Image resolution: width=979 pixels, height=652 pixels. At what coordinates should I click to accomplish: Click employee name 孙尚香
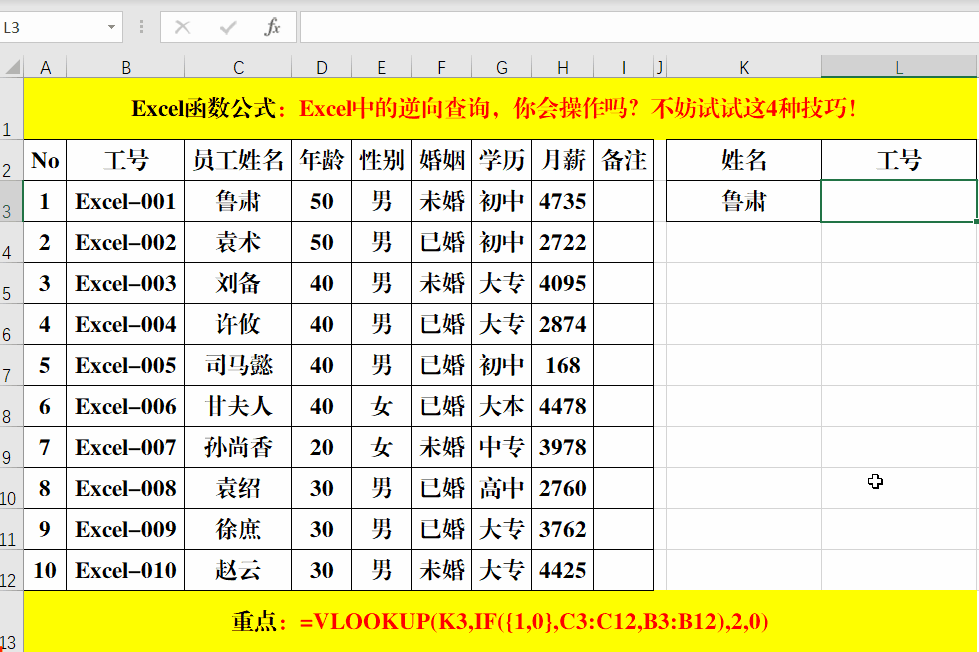pyautogui.click(x=238, y=447)
